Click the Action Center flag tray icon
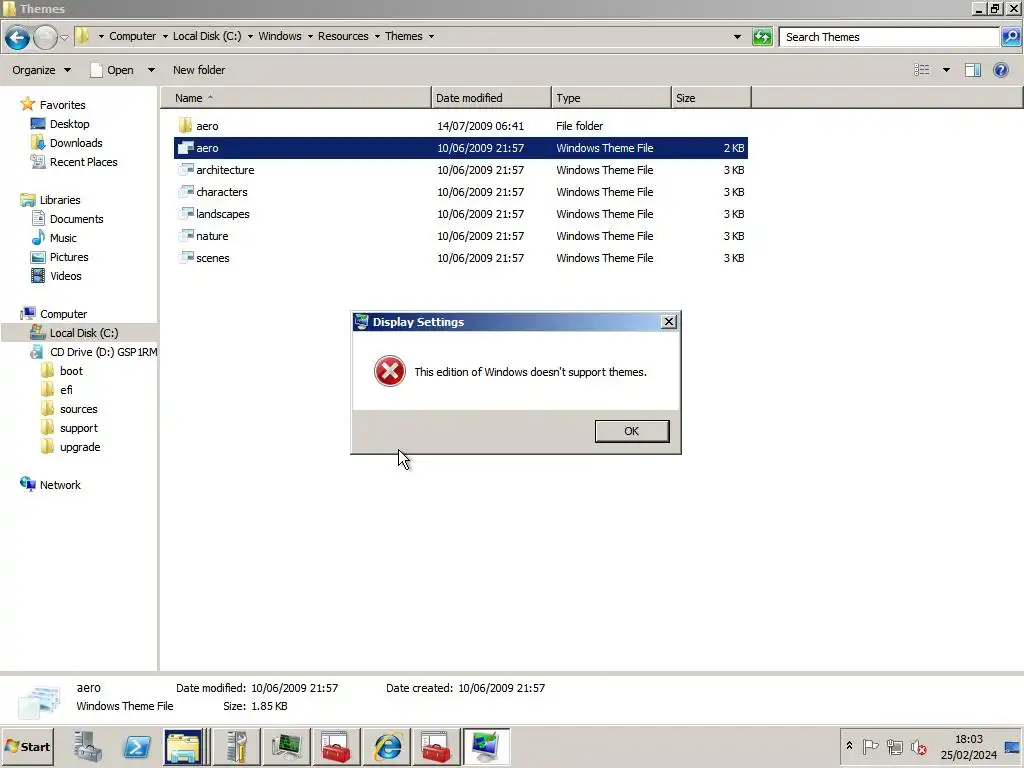This screenshot has height=768, width=1024. point(870,746)
